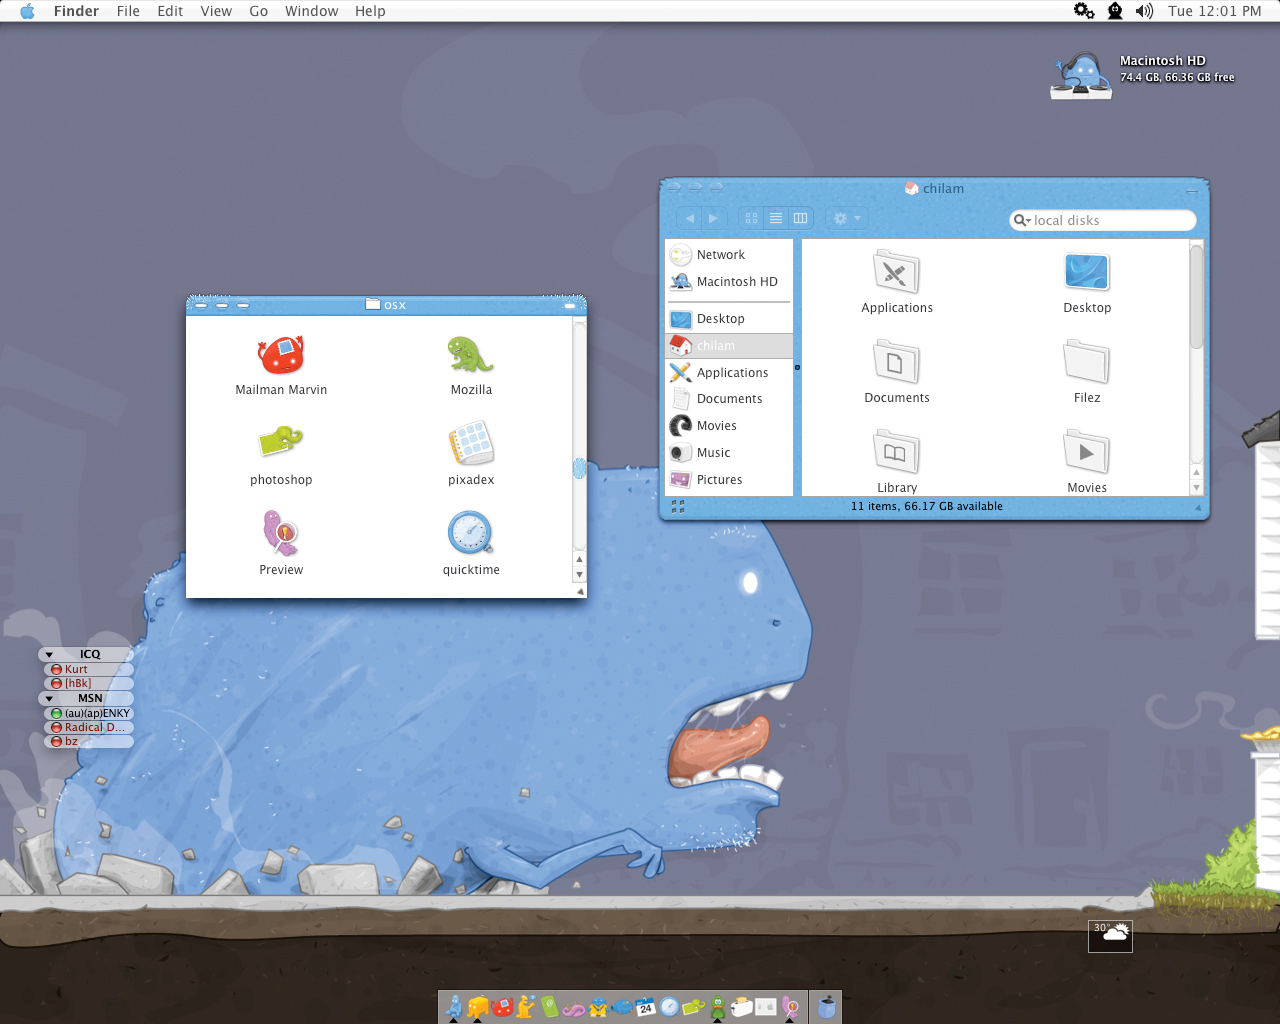Viewport: 1280px width, 1024px height.
Task: Click the chilam window vertical scrollbar thumb
Action: (x=1196, y=297)
